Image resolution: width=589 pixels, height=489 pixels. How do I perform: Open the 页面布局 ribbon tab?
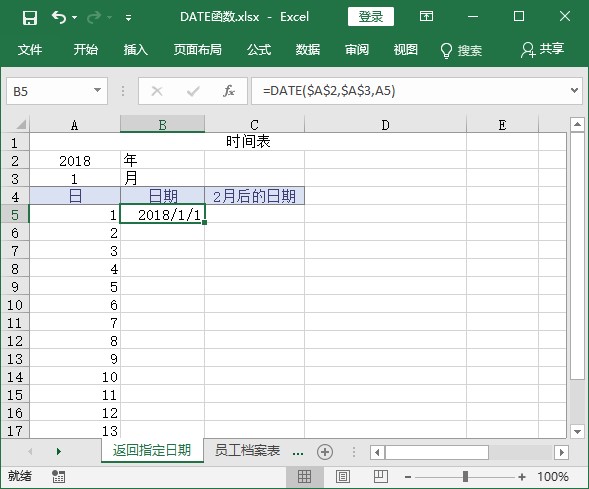click(198, 50)
